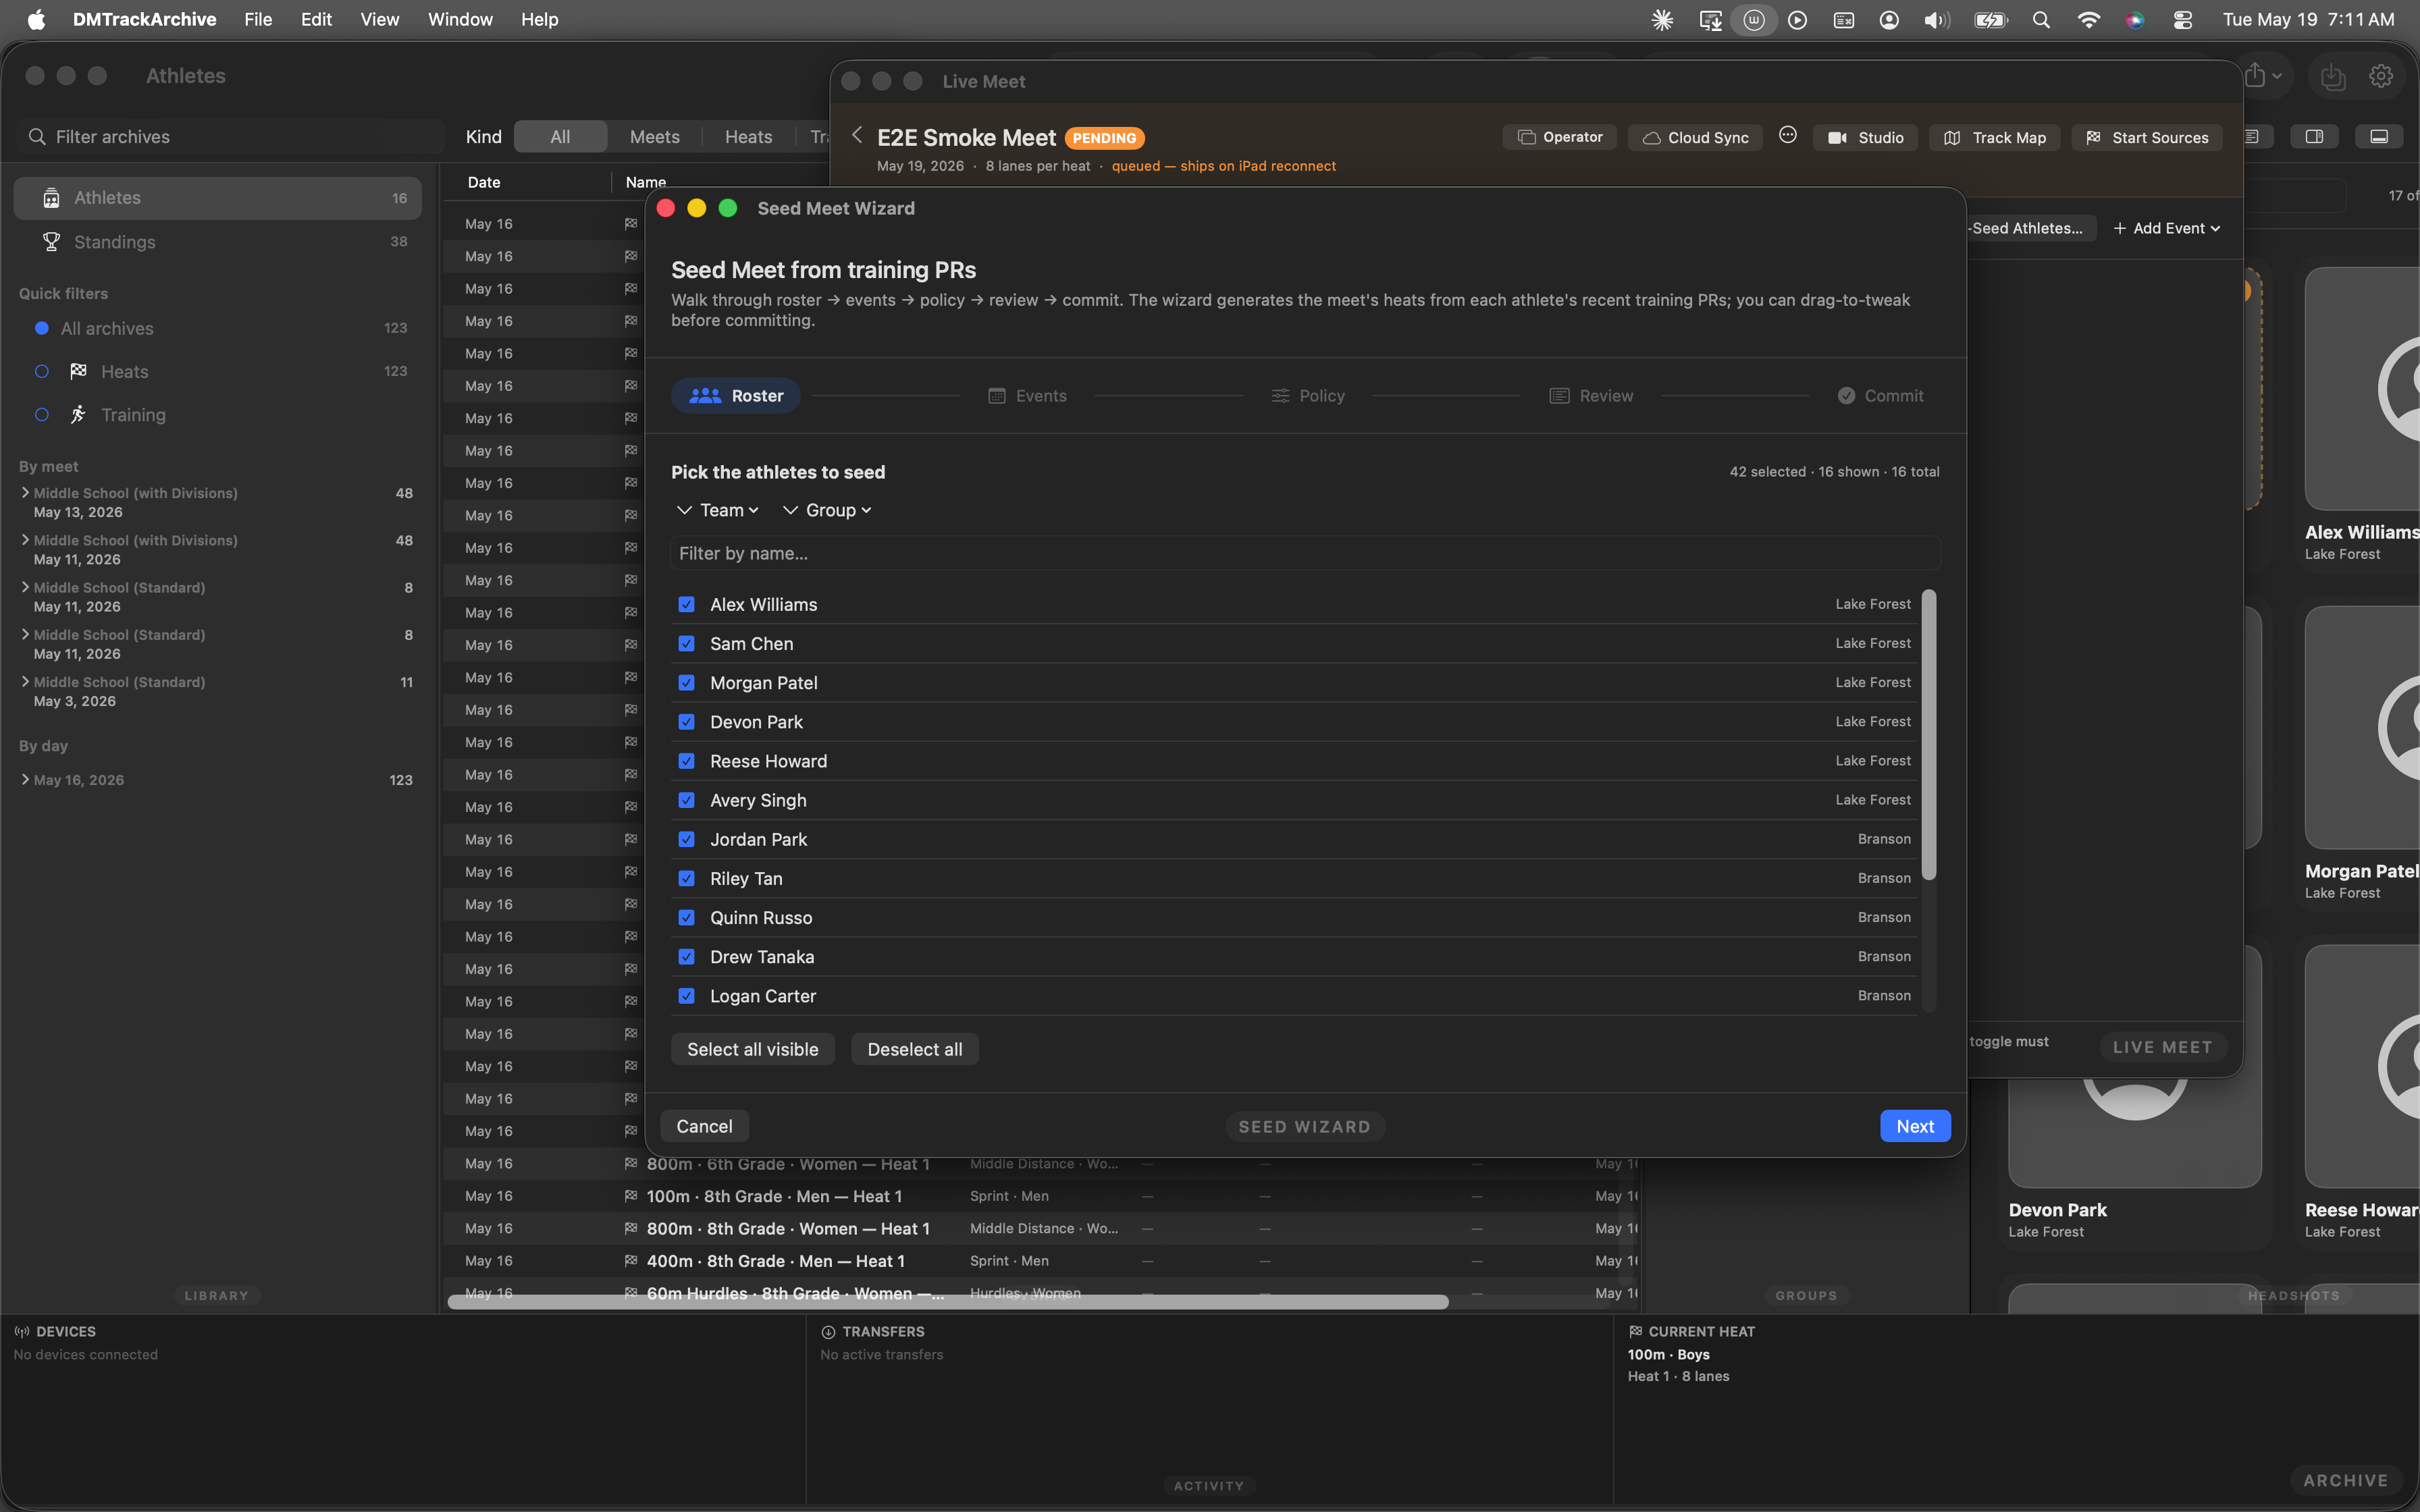Select the All kind tab
2420x1512 pixels.
click(560, 137)
